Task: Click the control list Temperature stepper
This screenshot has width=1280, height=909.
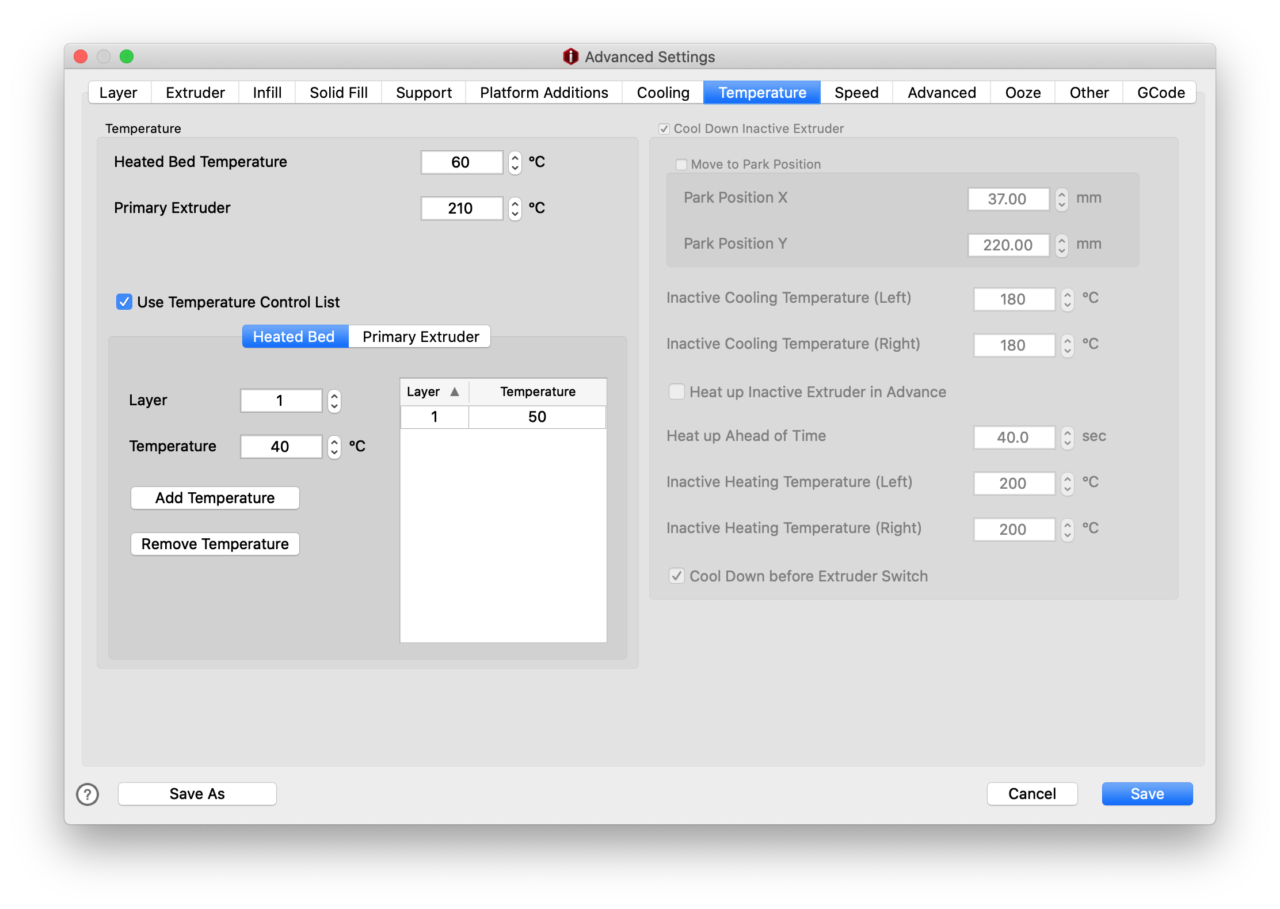Action: pyautogui.click(x=334, y=447)
